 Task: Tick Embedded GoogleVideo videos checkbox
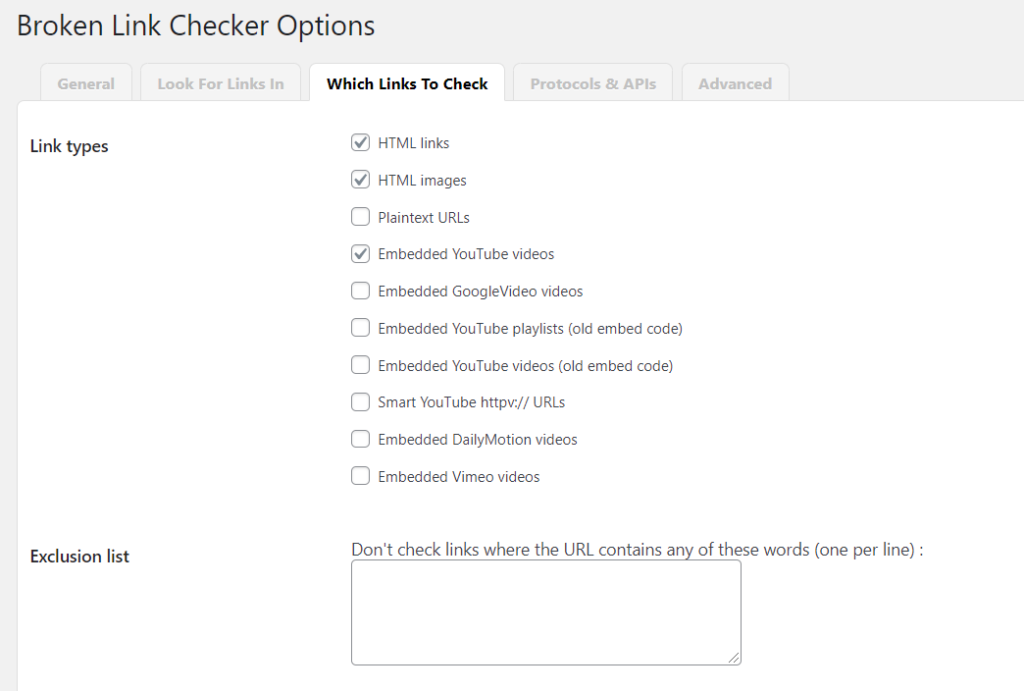[x=360, y=291]
